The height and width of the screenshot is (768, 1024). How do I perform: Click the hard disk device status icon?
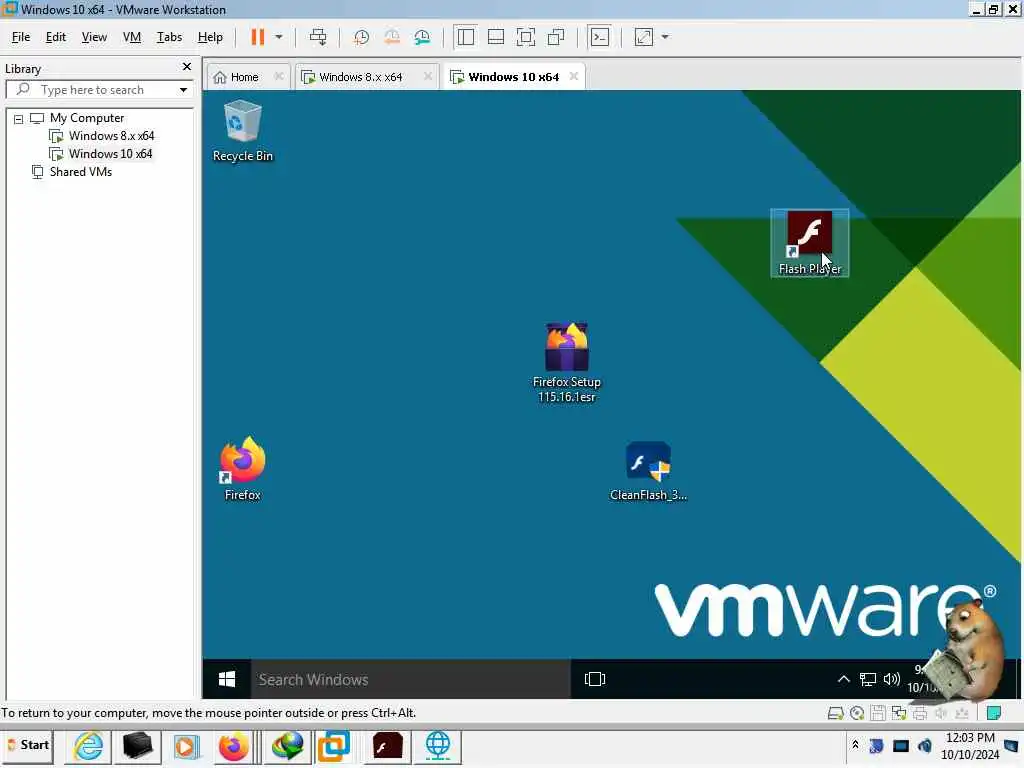tap(835, 713)
